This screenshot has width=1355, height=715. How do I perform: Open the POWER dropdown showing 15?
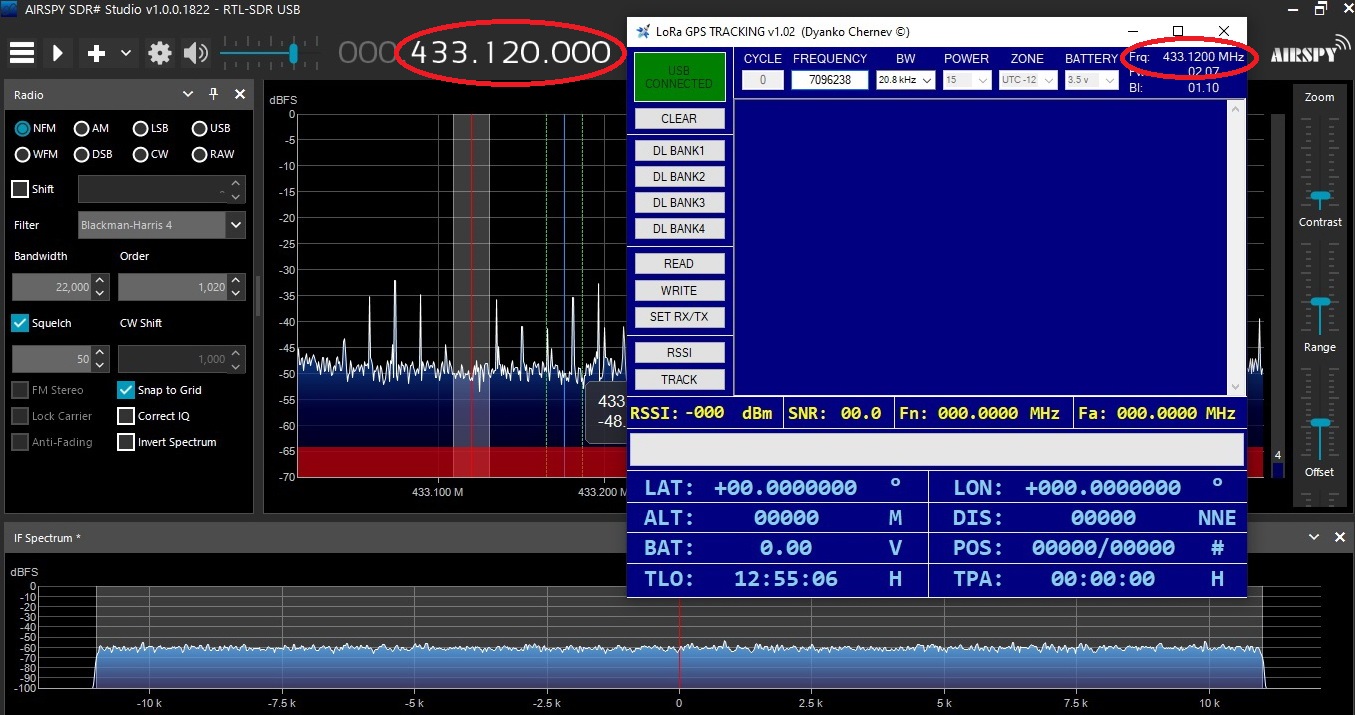(966, 80)
